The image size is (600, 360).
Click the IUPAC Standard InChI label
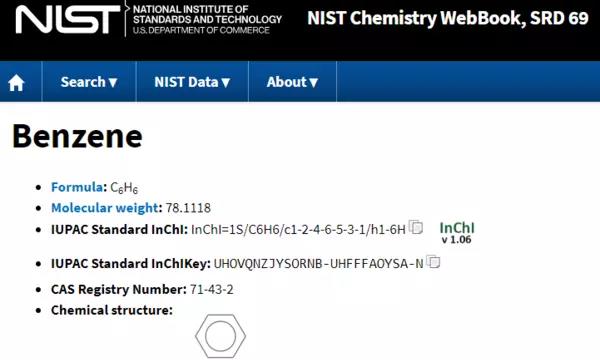point(119,230)
